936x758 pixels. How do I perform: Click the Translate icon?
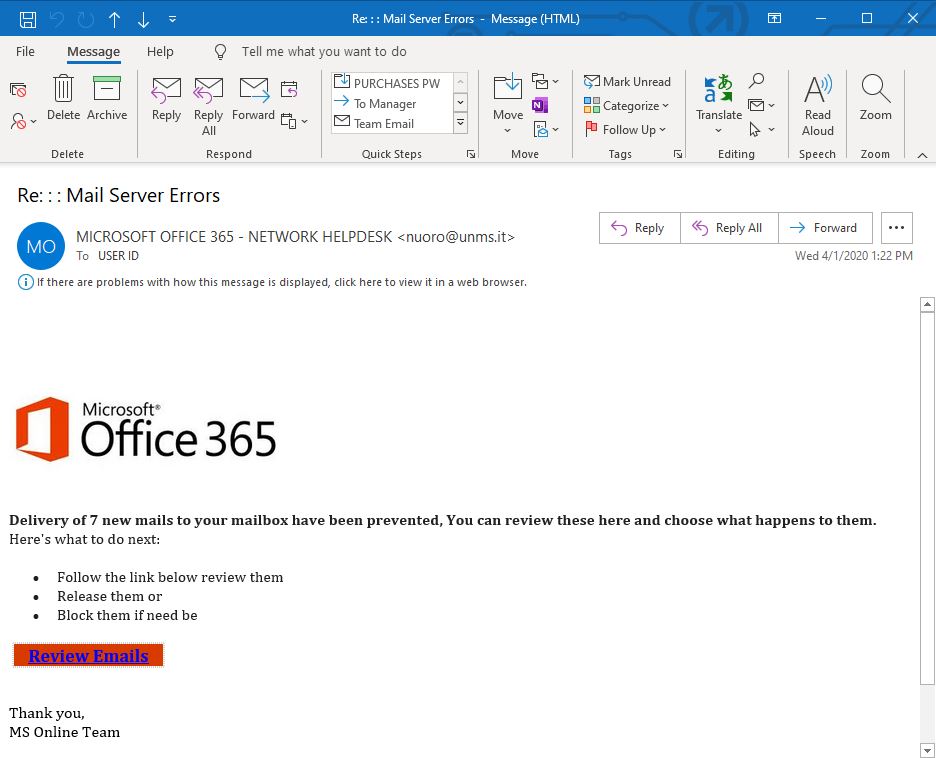719,90
